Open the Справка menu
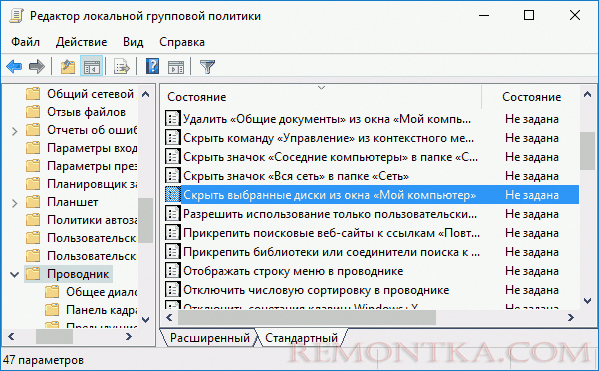Viewport: 599px width, 371px height. [x=182, y=42]
